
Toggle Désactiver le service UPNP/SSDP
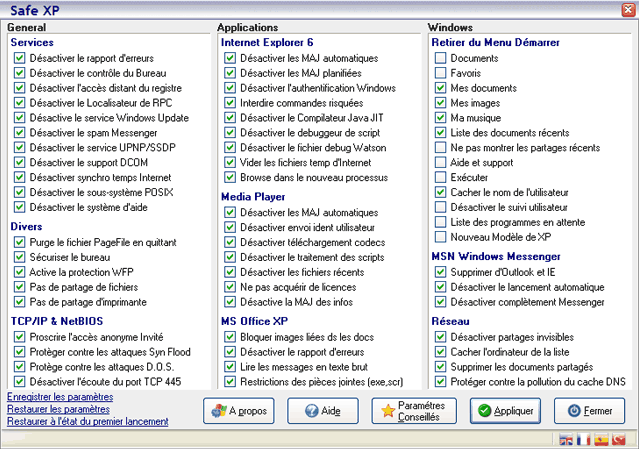click(x=19, y=147)
